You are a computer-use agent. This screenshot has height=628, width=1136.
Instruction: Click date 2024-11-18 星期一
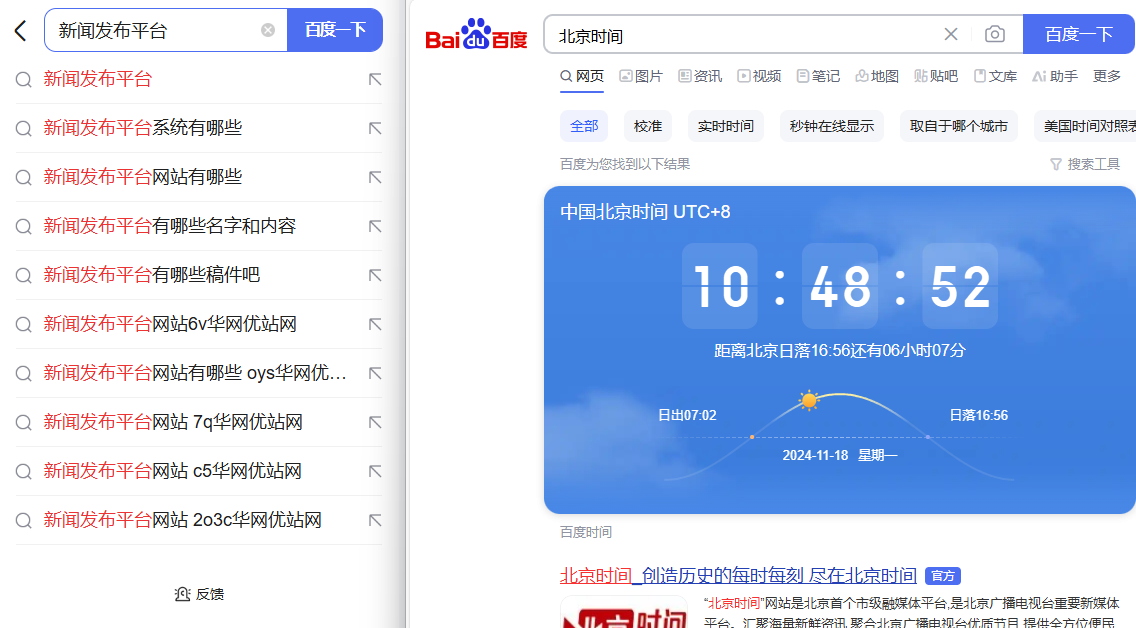click(840, 456)
